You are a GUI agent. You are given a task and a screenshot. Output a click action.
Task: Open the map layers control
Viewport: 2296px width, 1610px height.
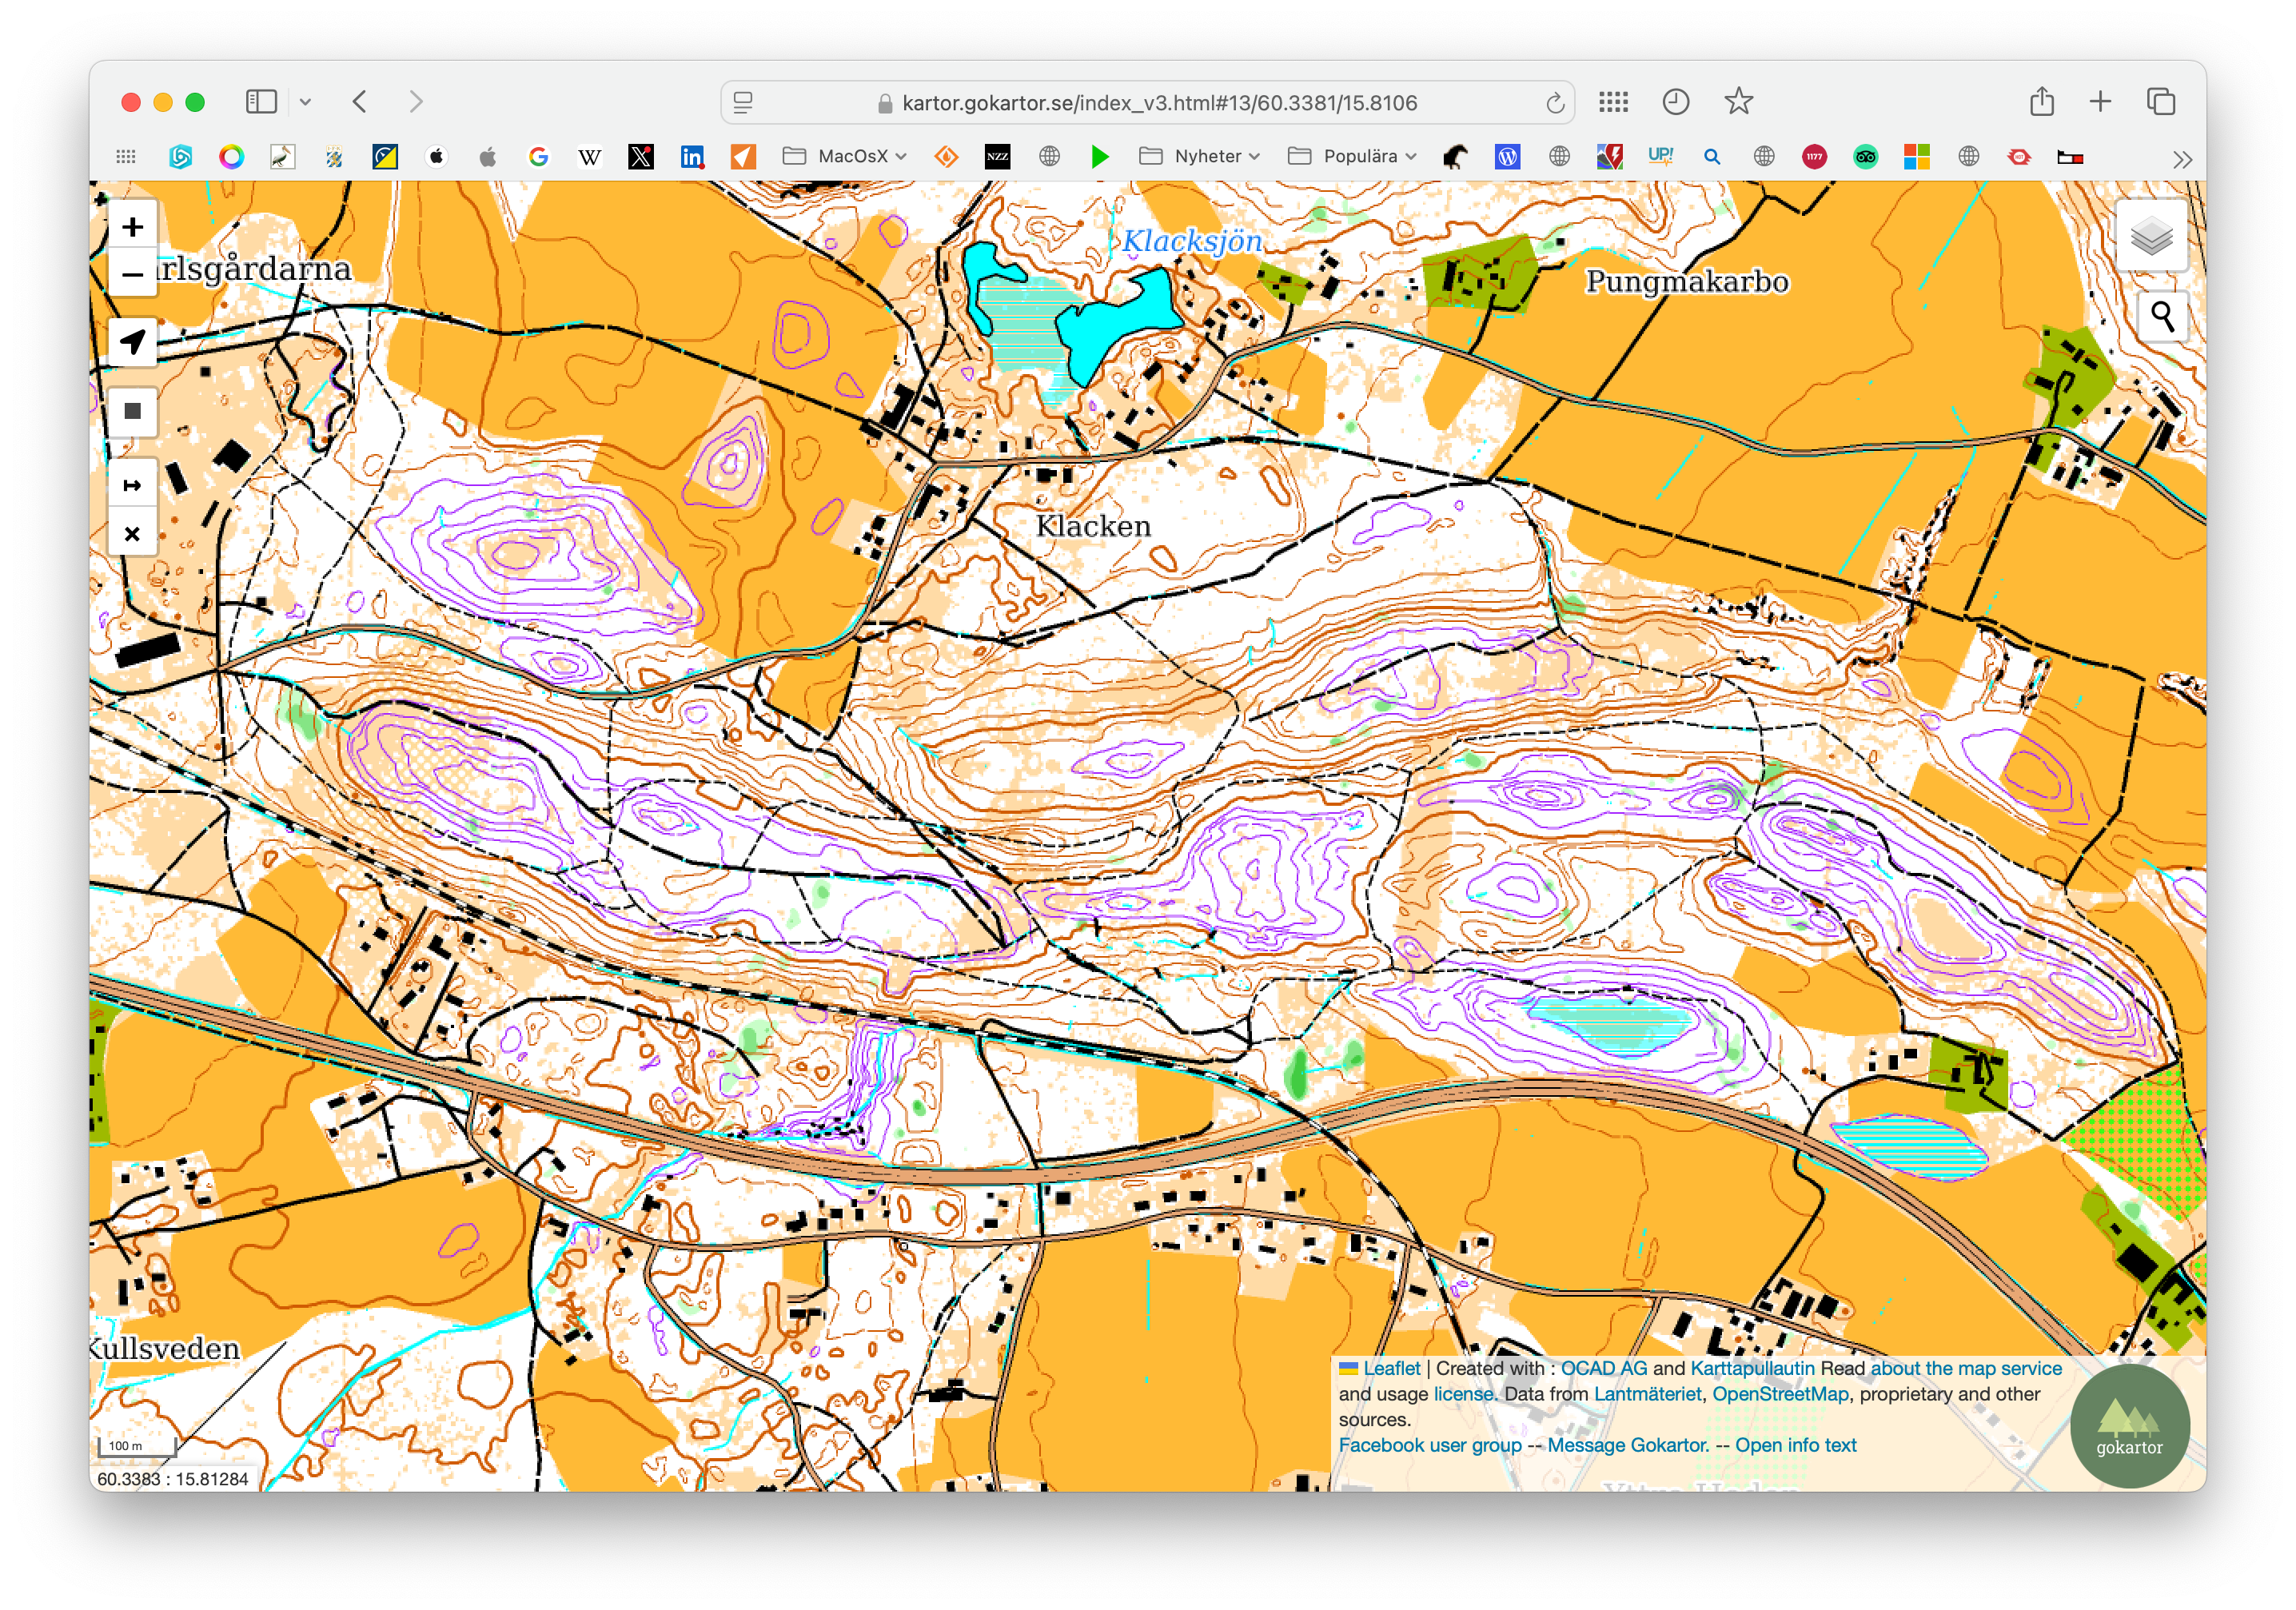coord(2151,237)
